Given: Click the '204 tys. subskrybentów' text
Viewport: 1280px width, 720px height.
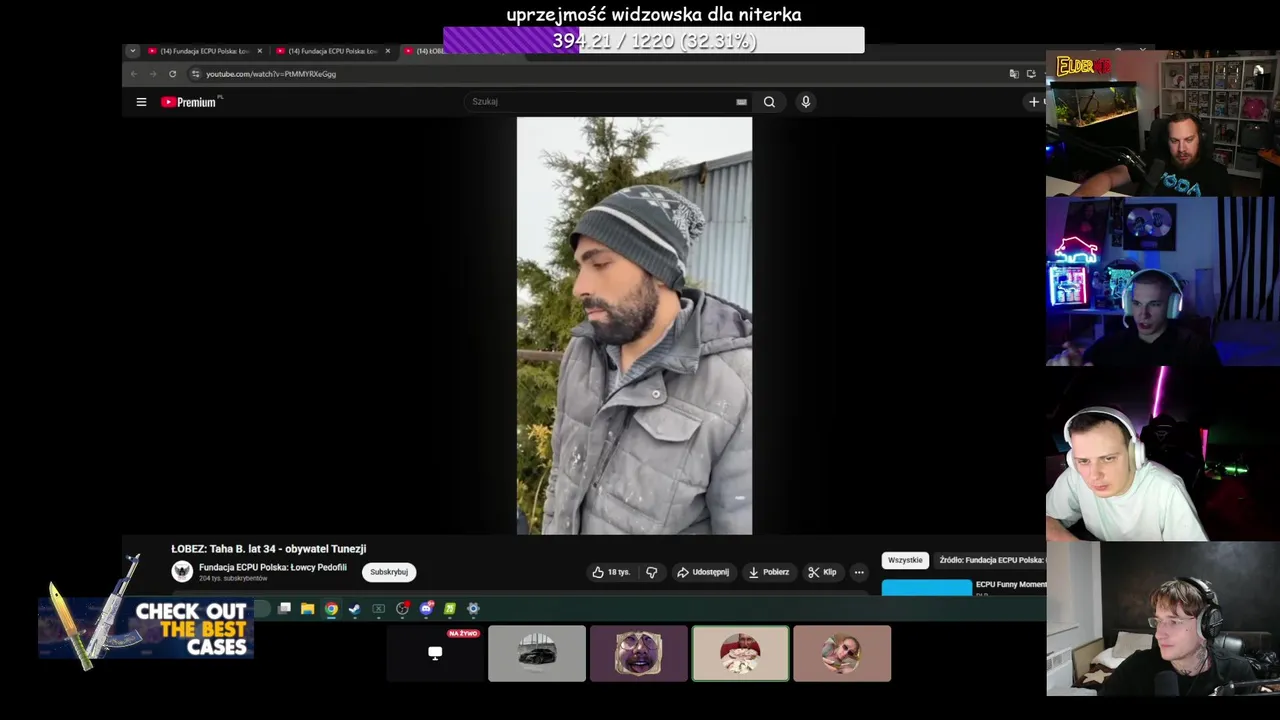Looking at the screenshot, I should [233, 579].
